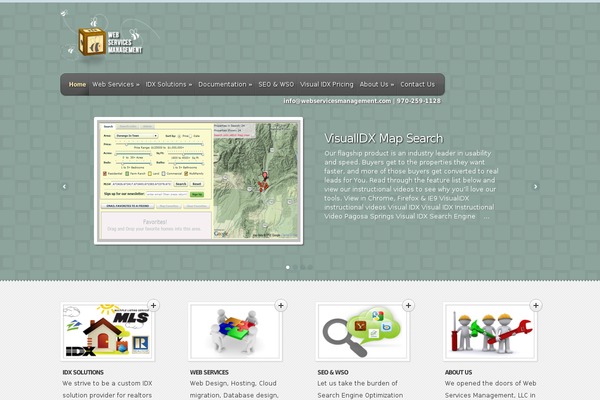Open the About Us workers thumbnail
This screenshot has height=400, width=600.
click(x=490, y=331)
